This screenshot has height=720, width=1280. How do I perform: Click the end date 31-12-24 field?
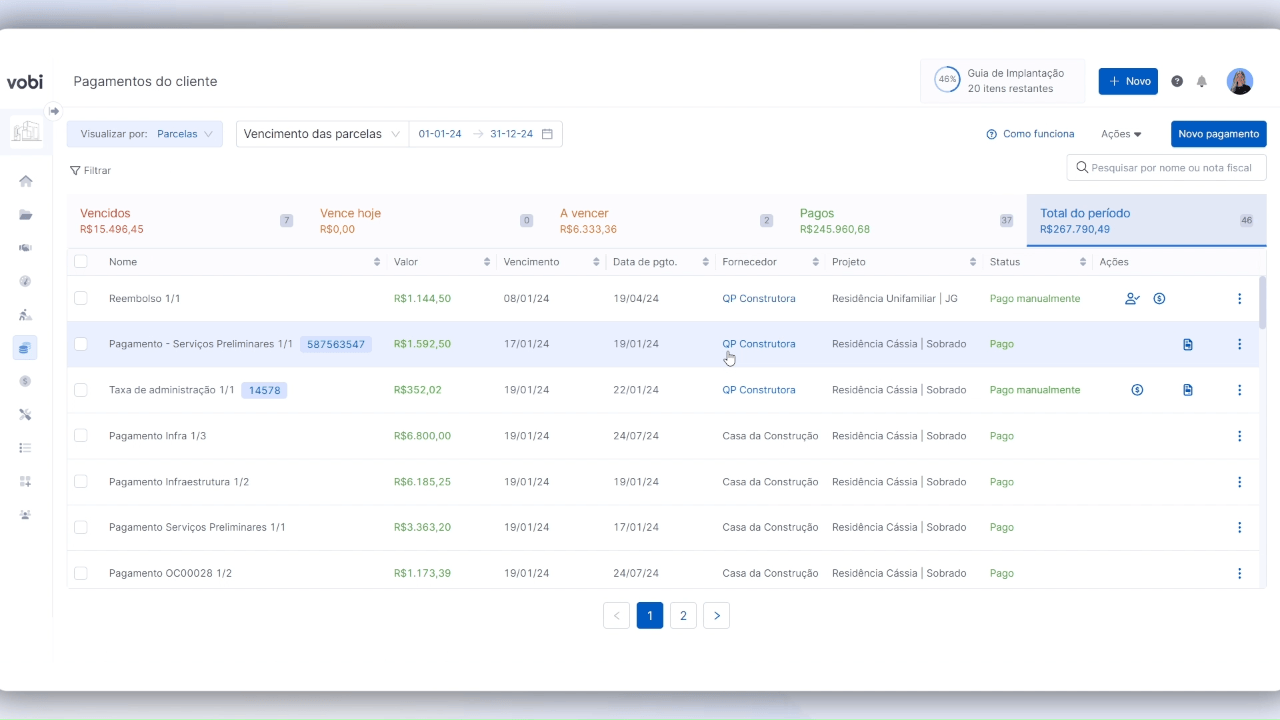pos(511,134)
